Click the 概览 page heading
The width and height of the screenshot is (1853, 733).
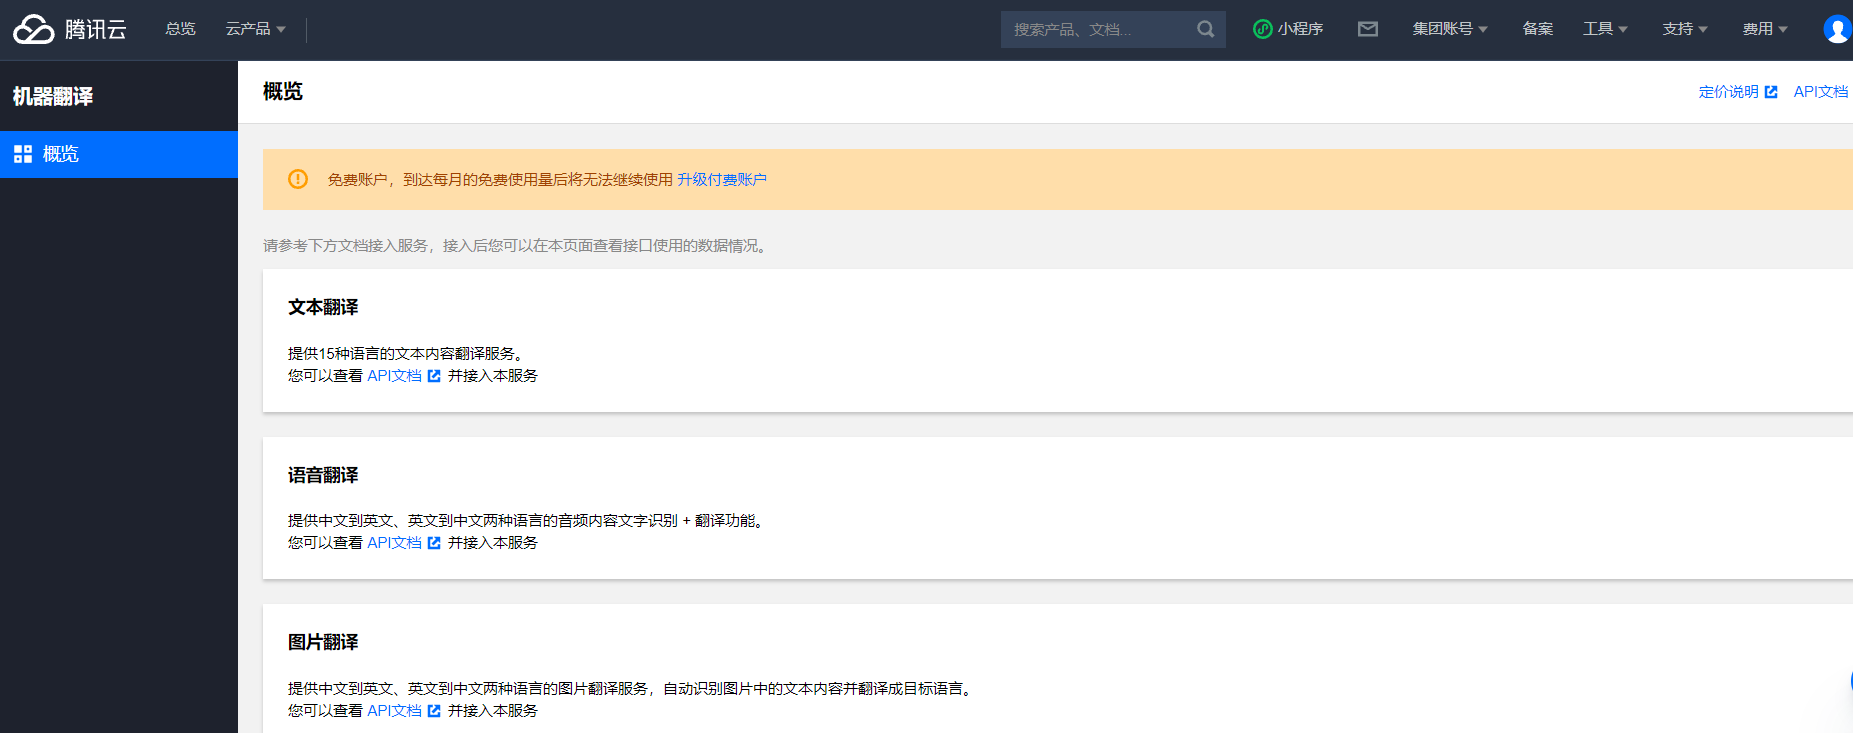[283, 91]
